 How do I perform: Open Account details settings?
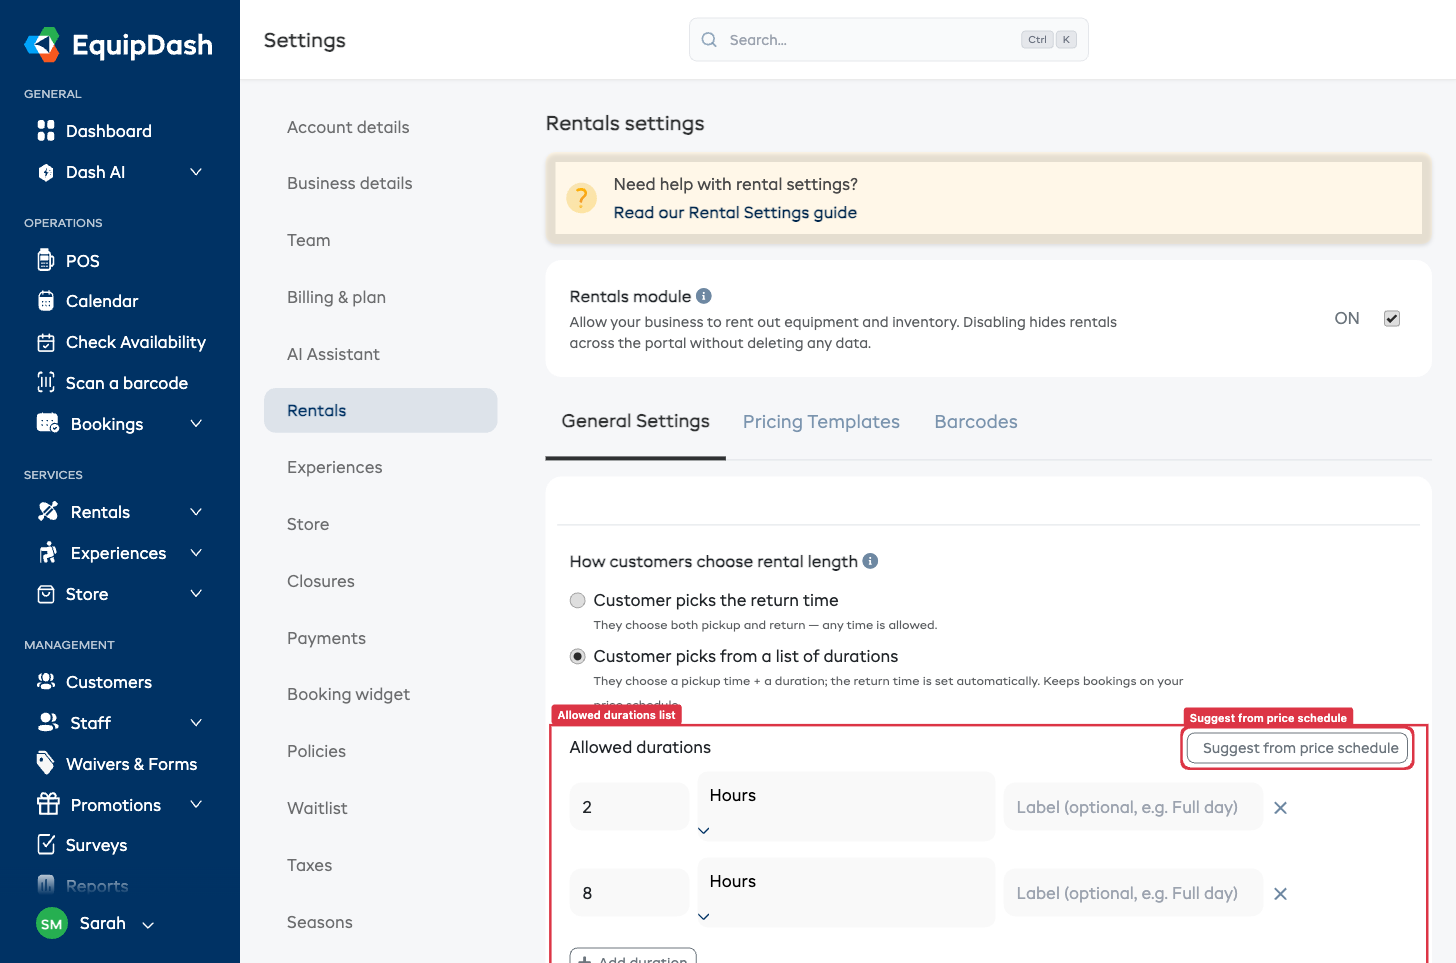point(380,127)
